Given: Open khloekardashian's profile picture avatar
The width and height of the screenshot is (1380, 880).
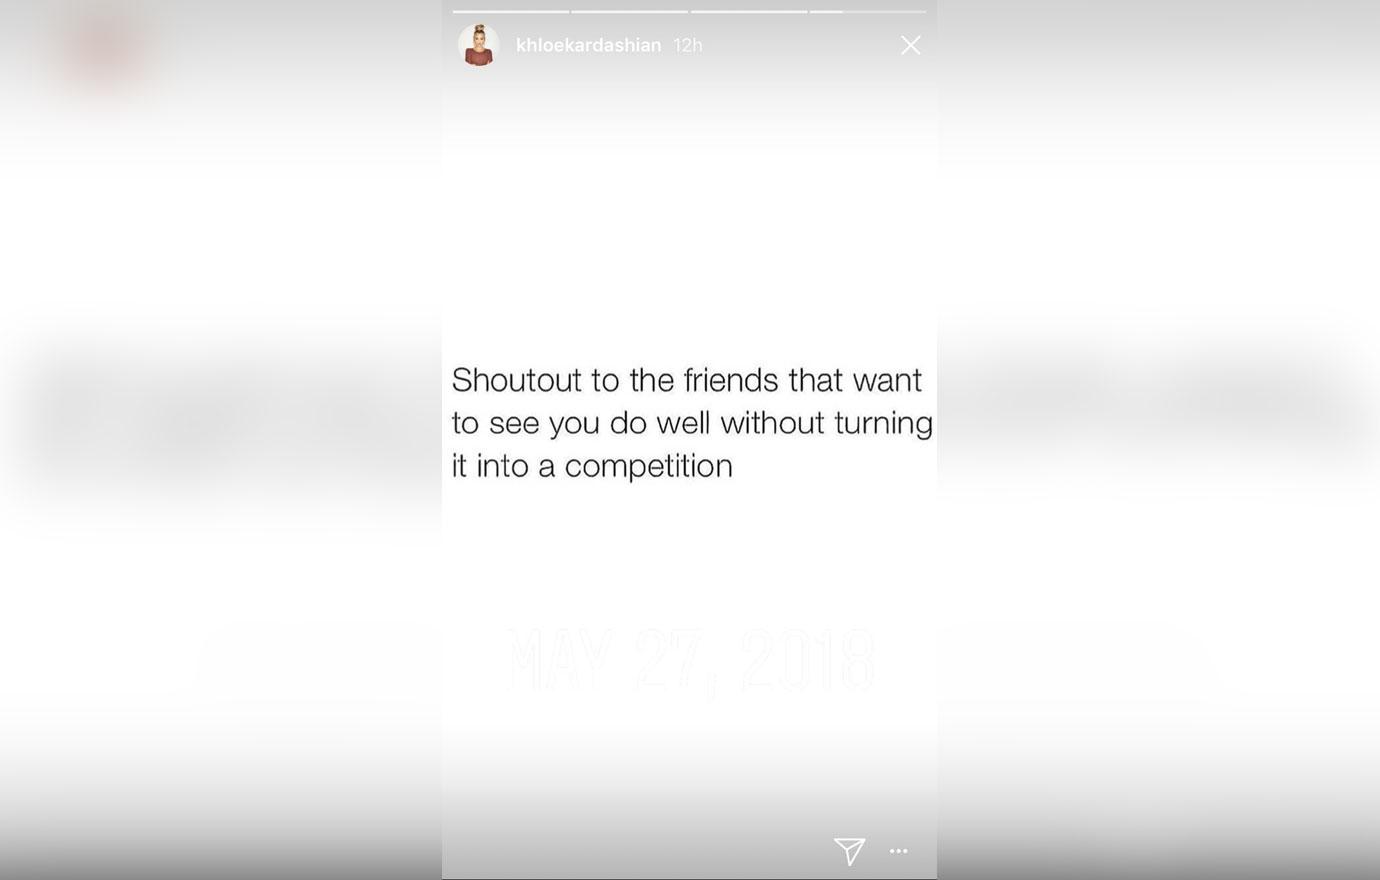Looking at the screenshot, I should tap(478, 45).
